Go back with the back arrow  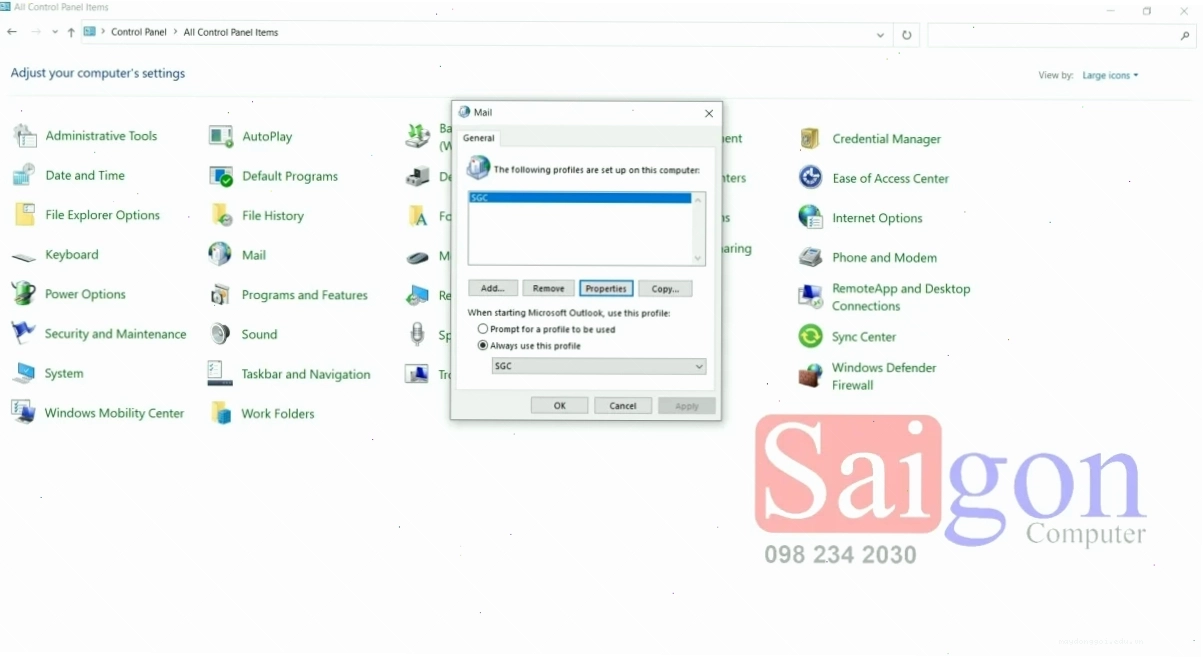(12, 32)
